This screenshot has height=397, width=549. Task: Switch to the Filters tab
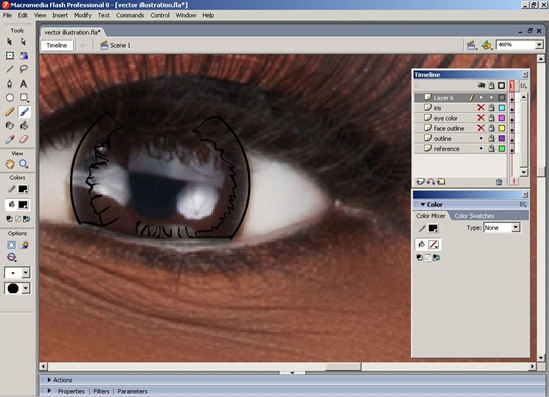pos(101,391)
